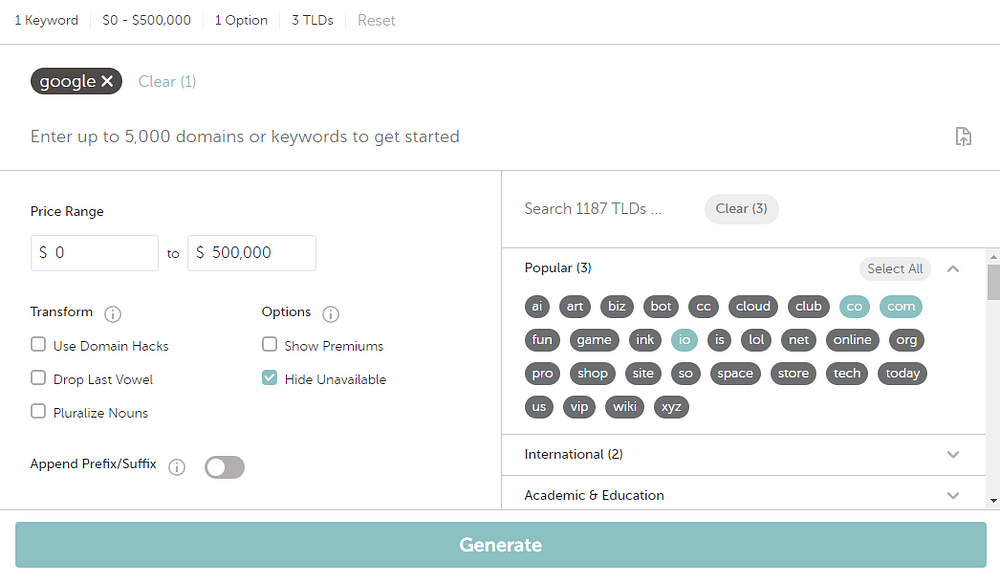Image resolution: width=1000 pixels, height=578 pixels.
Task: Click Reset in the top filter bar
Action: tap(376, 20)
